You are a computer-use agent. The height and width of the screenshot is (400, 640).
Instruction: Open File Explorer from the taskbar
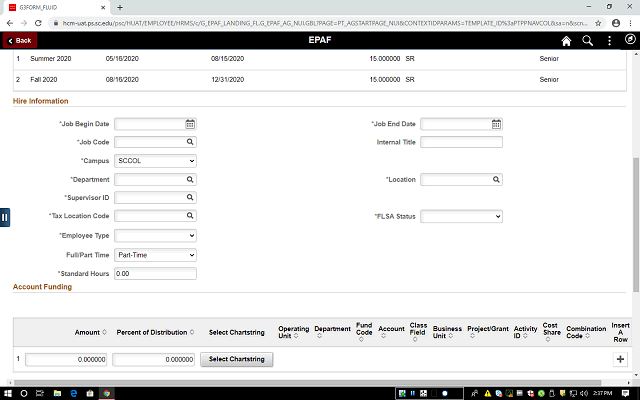coord(57,393)
